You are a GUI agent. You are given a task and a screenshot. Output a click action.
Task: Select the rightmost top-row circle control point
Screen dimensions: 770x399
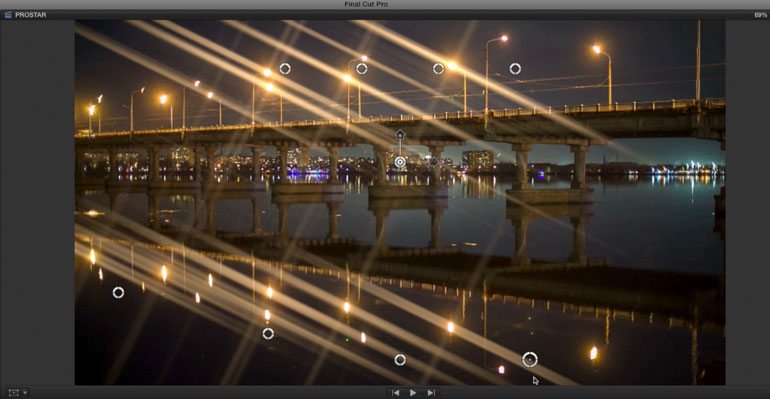tap(515, 69)
